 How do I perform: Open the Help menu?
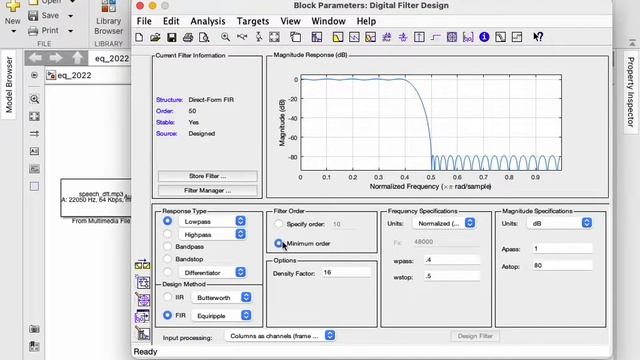point(366,21)
